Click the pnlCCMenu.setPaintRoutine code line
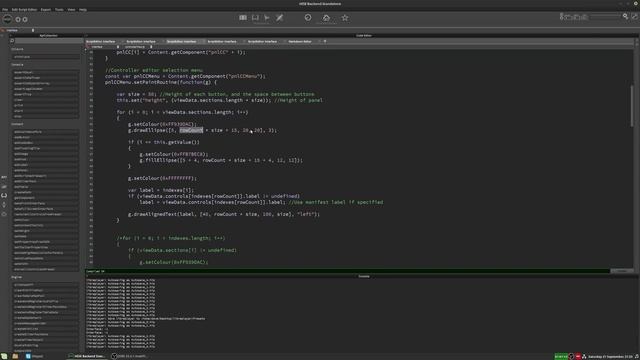640x360 pixels. (x=161, y=82)
